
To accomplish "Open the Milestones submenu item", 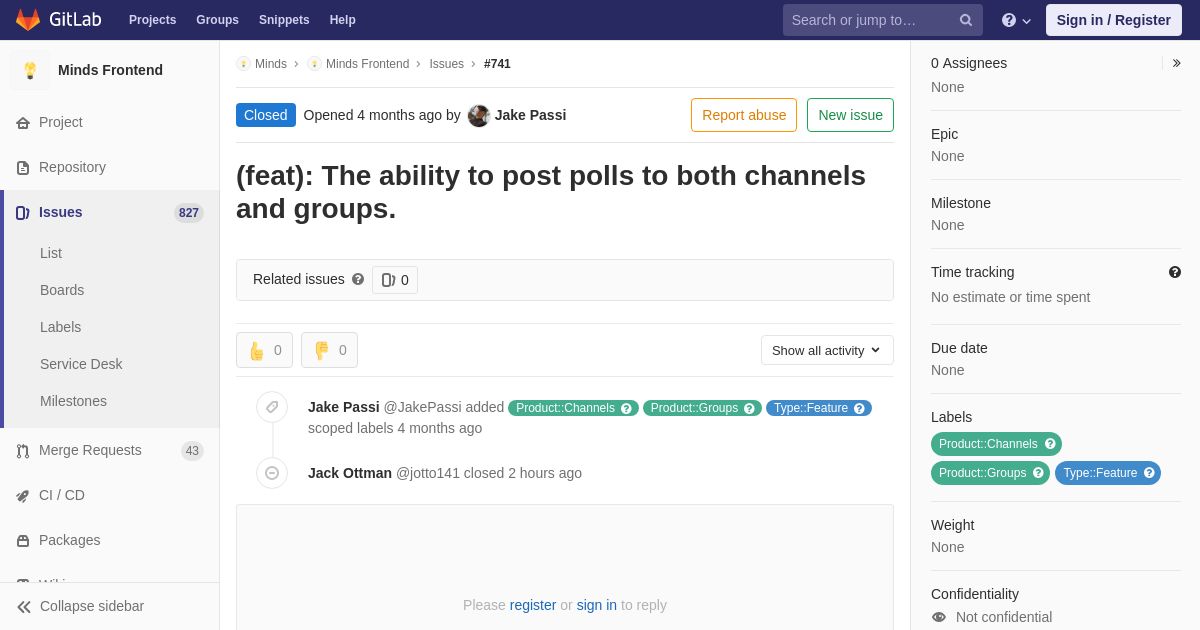I will (73, 401).
